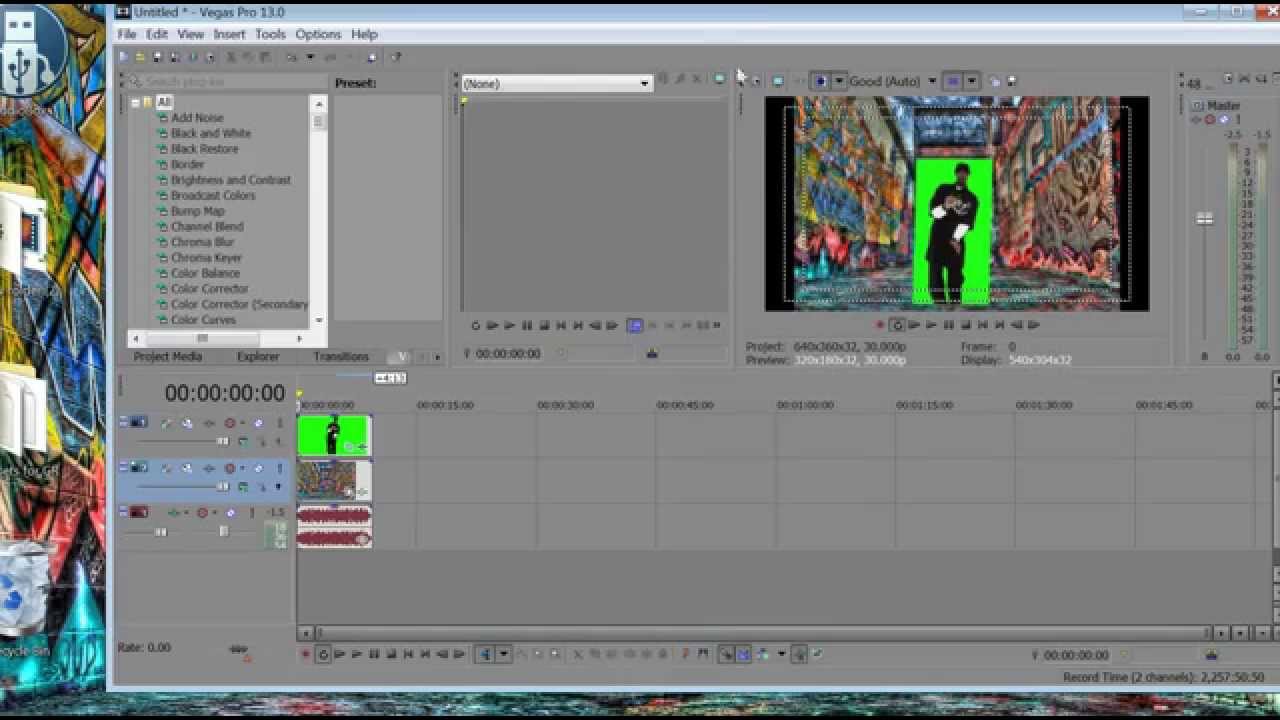
Task: Open the Options menu
Action: coord(318,34)
